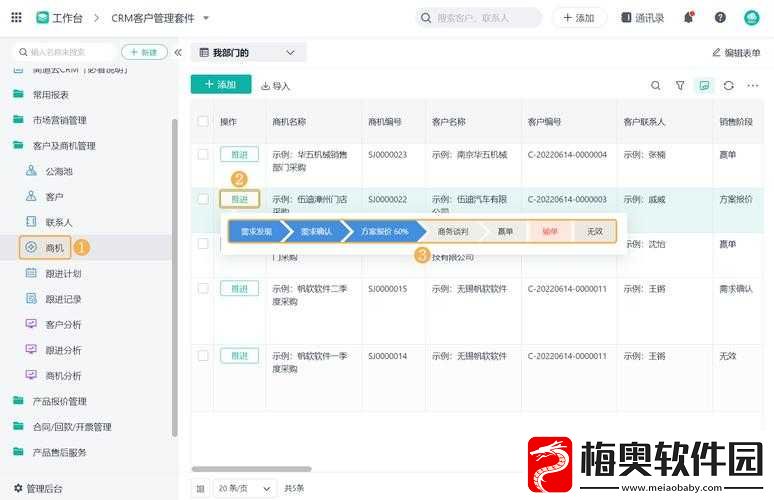Click the top search field for customers
Screen dimensions: 774x500
(x=478, y=18)
